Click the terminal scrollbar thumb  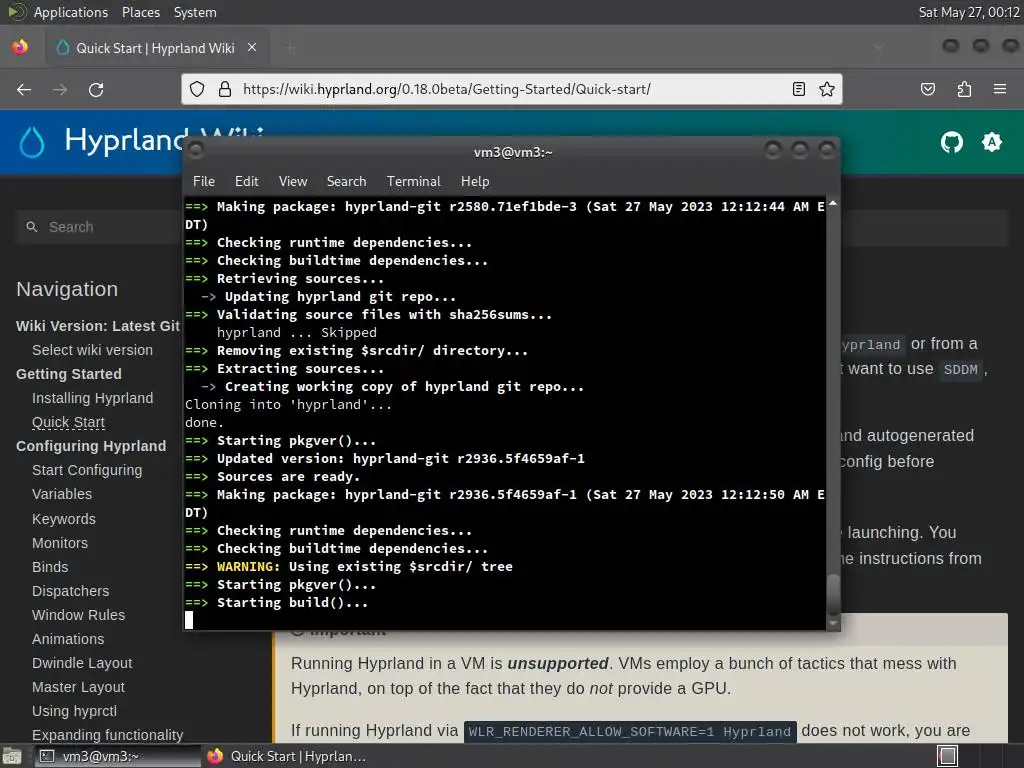(833, 593)
